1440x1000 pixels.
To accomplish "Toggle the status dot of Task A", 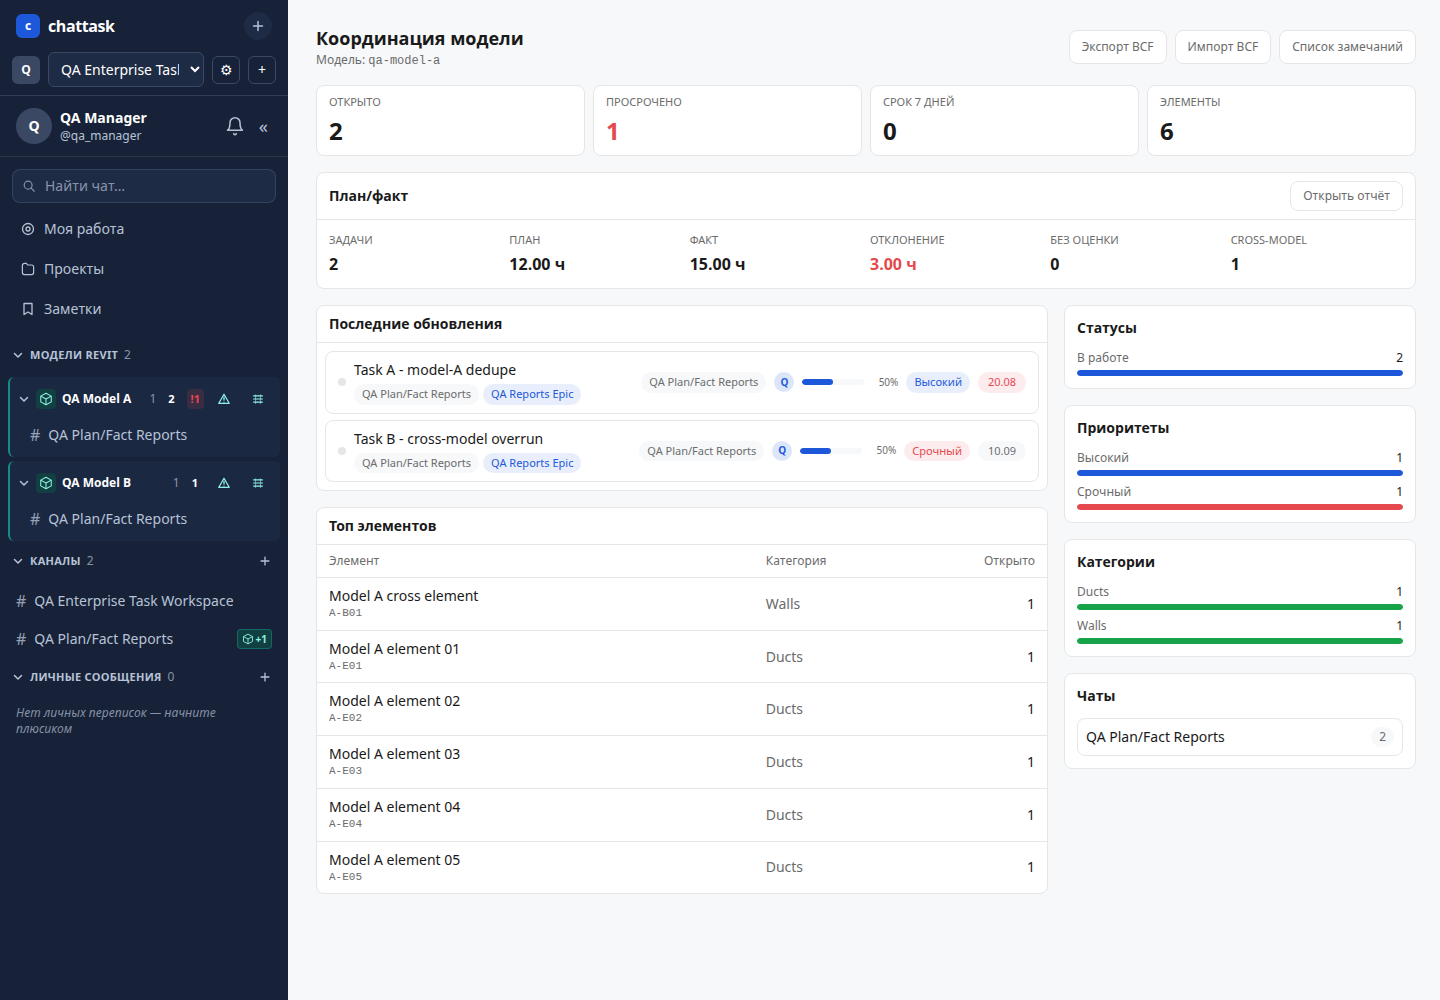I will pos(342,382).
